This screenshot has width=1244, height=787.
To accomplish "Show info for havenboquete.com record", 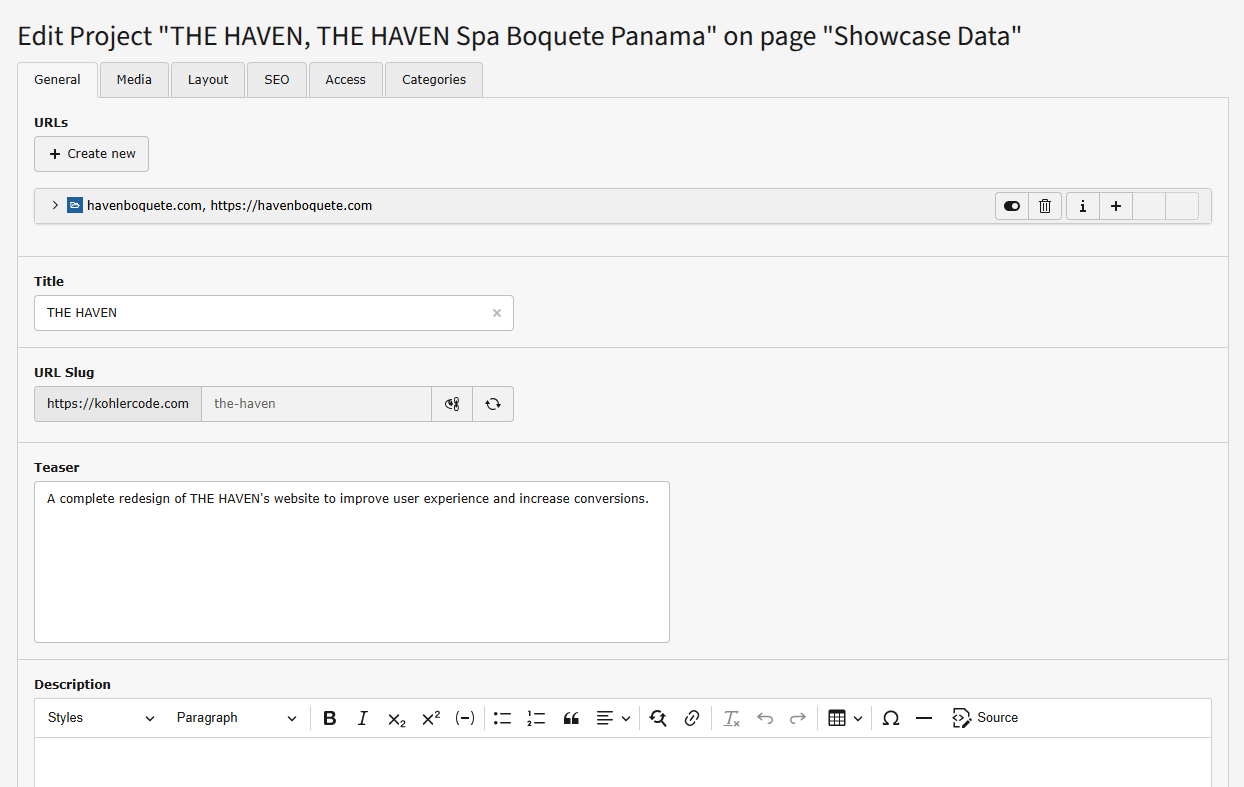I will pyautogui.click(x=1083, y=206).
